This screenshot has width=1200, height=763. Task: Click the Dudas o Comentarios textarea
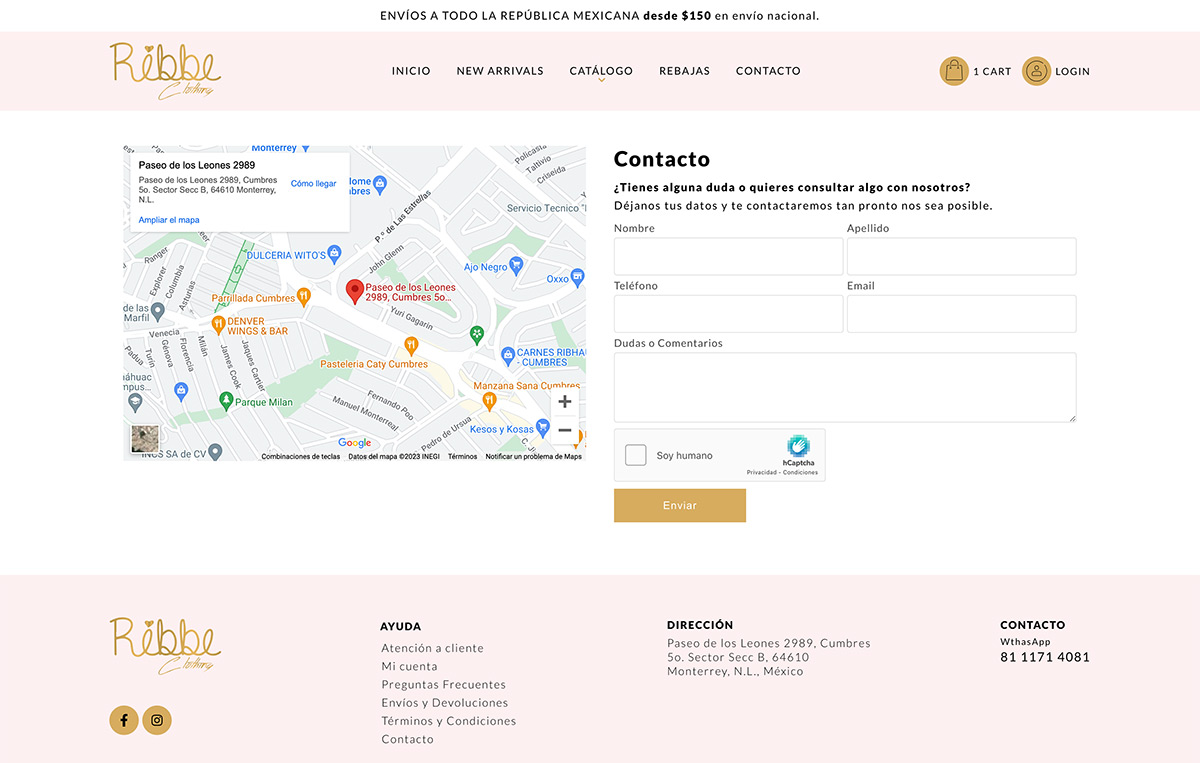[x=845, y=387]
